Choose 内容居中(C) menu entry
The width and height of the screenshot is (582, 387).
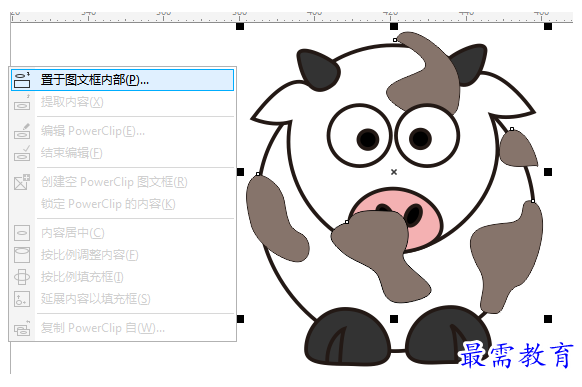click(122, 233)
